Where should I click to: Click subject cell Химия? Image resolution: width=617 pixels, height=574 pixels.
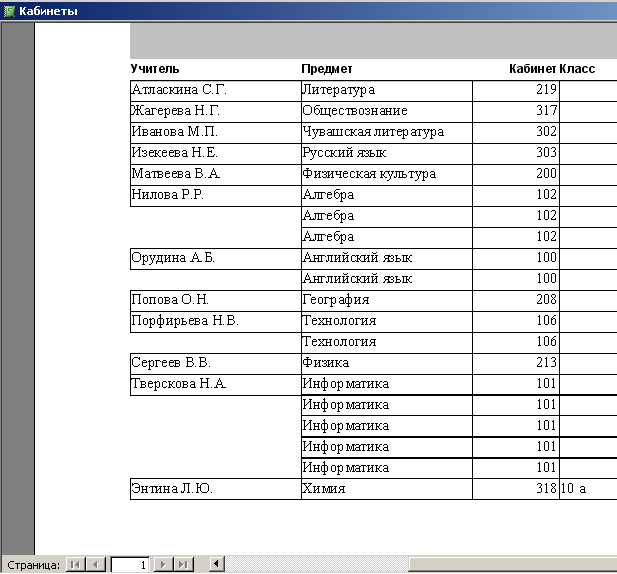(387, 489)
